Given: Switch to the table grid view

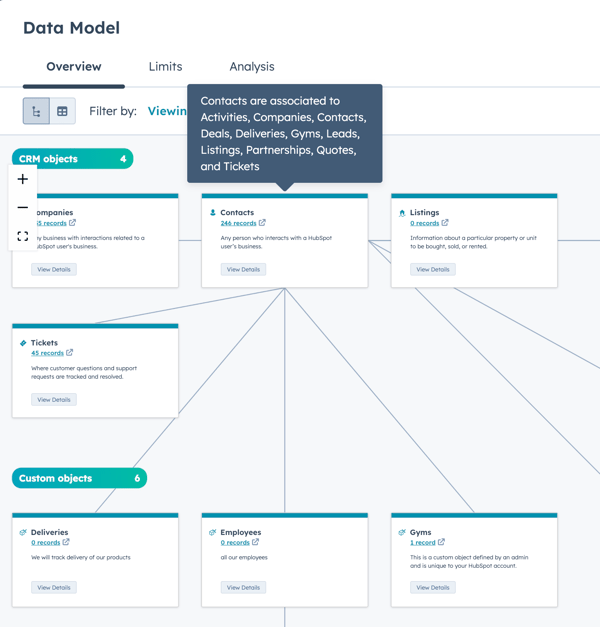Looking at the screenshot, I should (x=62, y=111).
